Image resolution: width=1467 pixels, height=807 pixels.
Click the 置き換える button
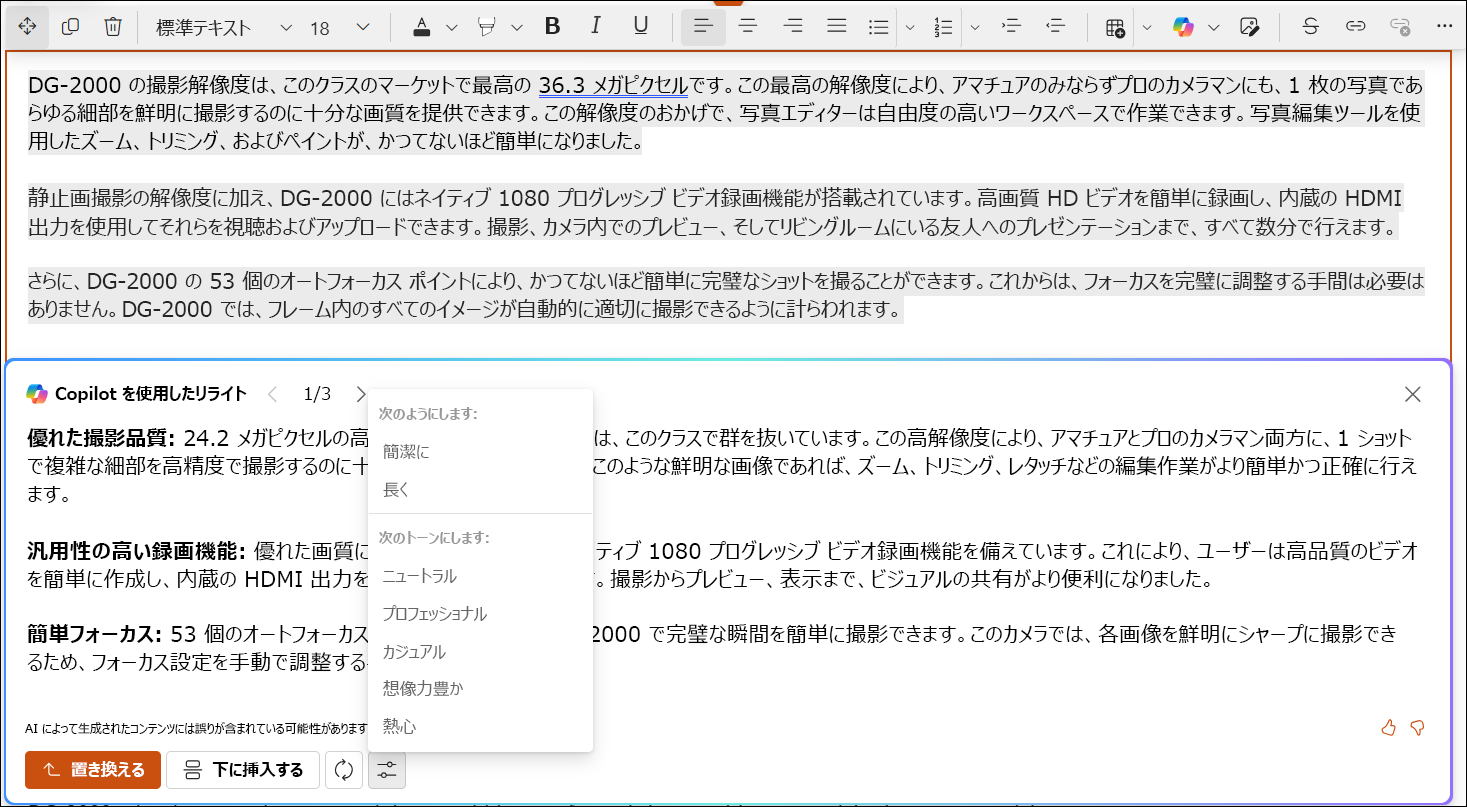[93, 770]
